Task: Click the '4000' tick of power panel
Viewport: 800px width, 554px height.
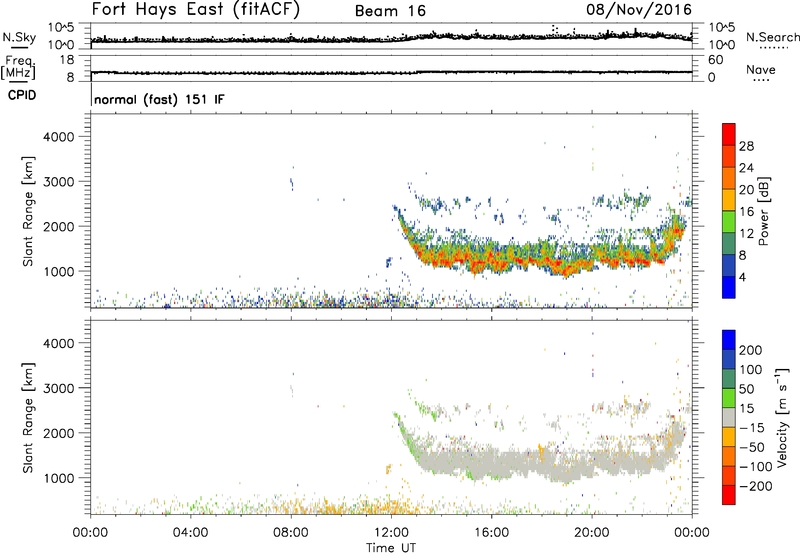Action: click(x=58, y=137)
